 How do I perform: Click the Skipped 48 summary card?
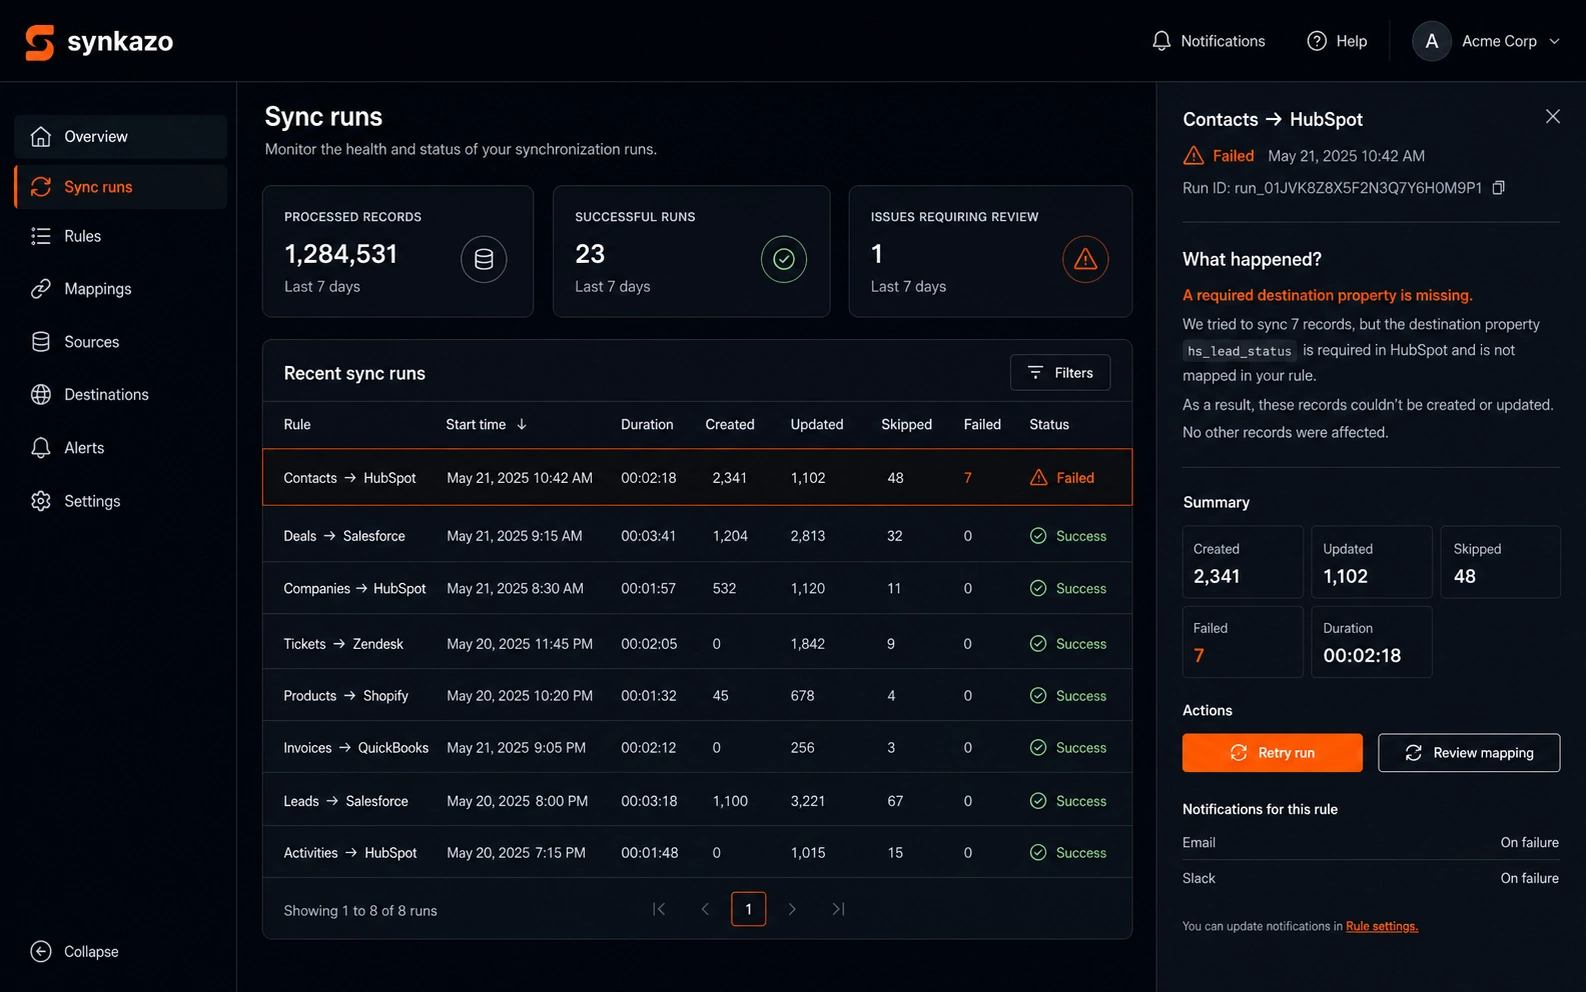[x=1500, y=562]
